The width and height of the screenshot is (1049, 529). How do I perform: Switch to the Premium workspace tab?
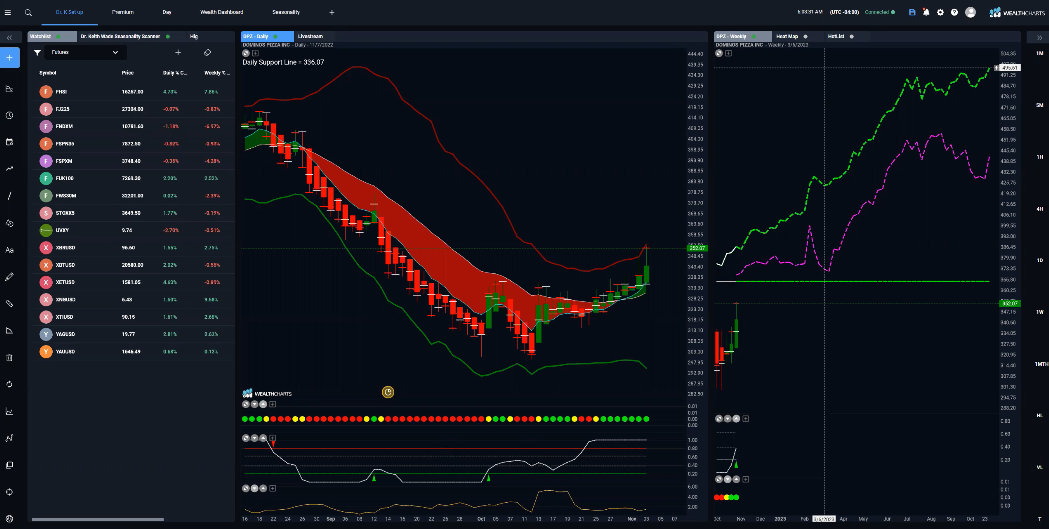pyautogui.click(x=122, y=12)
